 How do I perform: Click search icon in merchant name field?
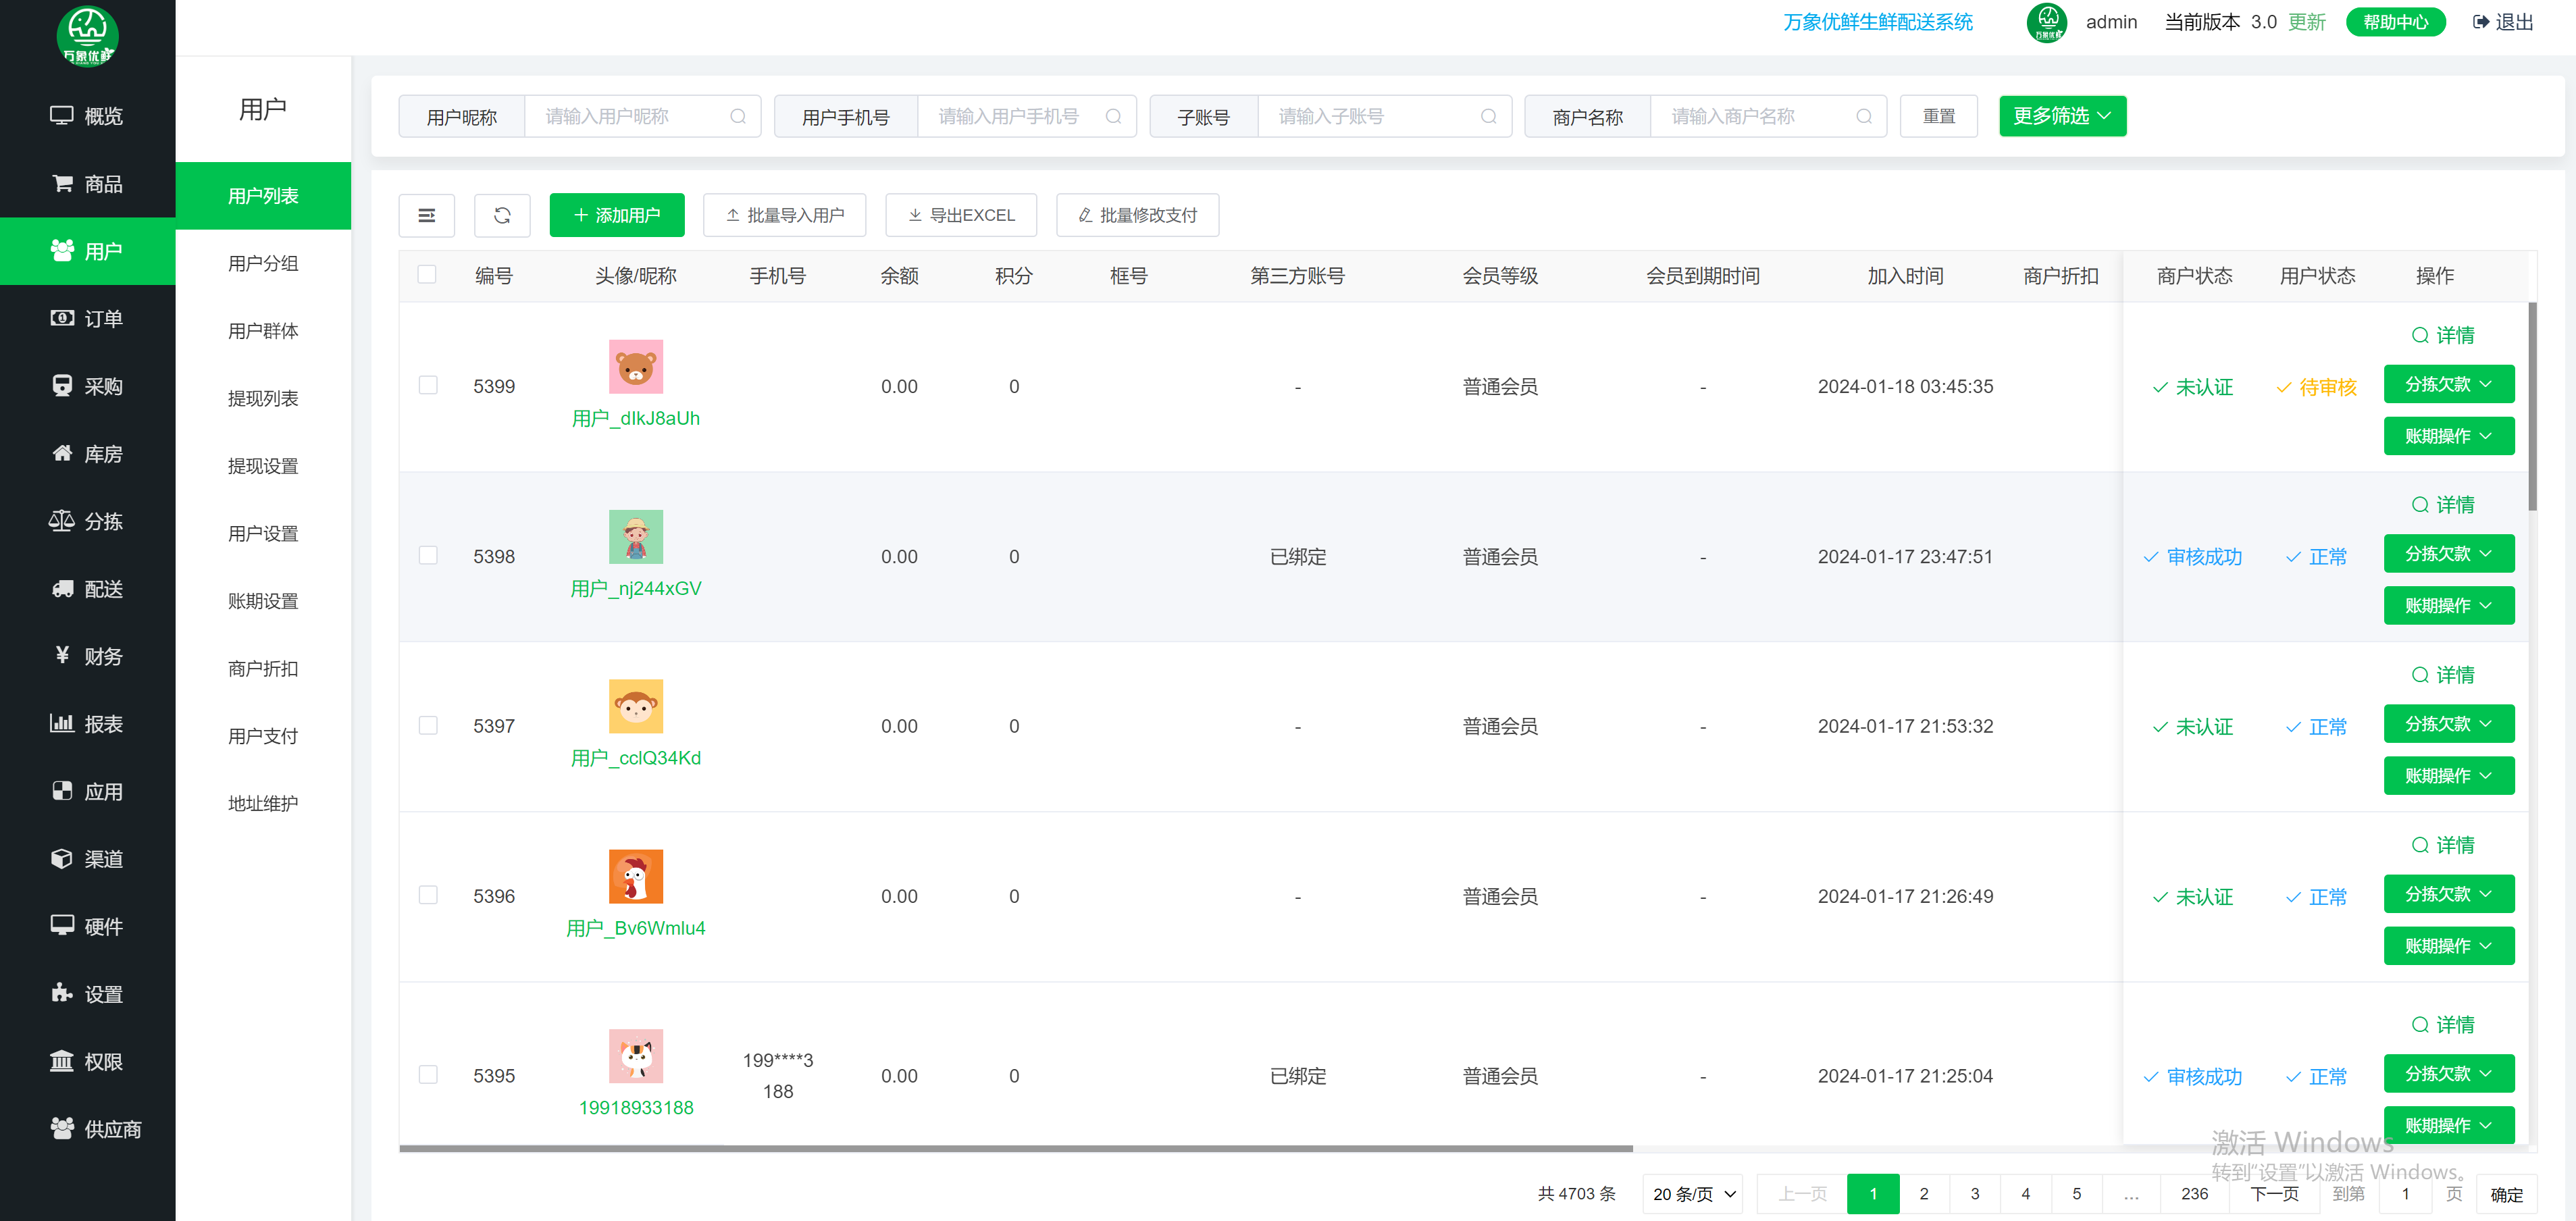point(1863,117)
